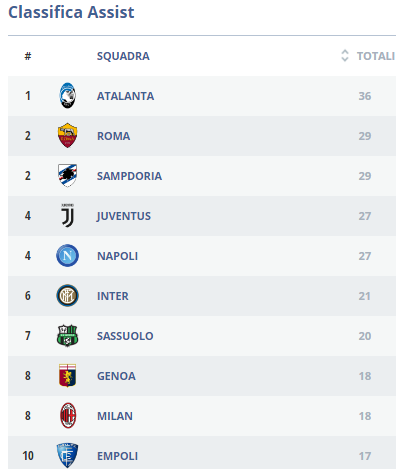Click the Sassuolo team crest
This screenshot has height=469, width=396.
click(x=67, y=336)
